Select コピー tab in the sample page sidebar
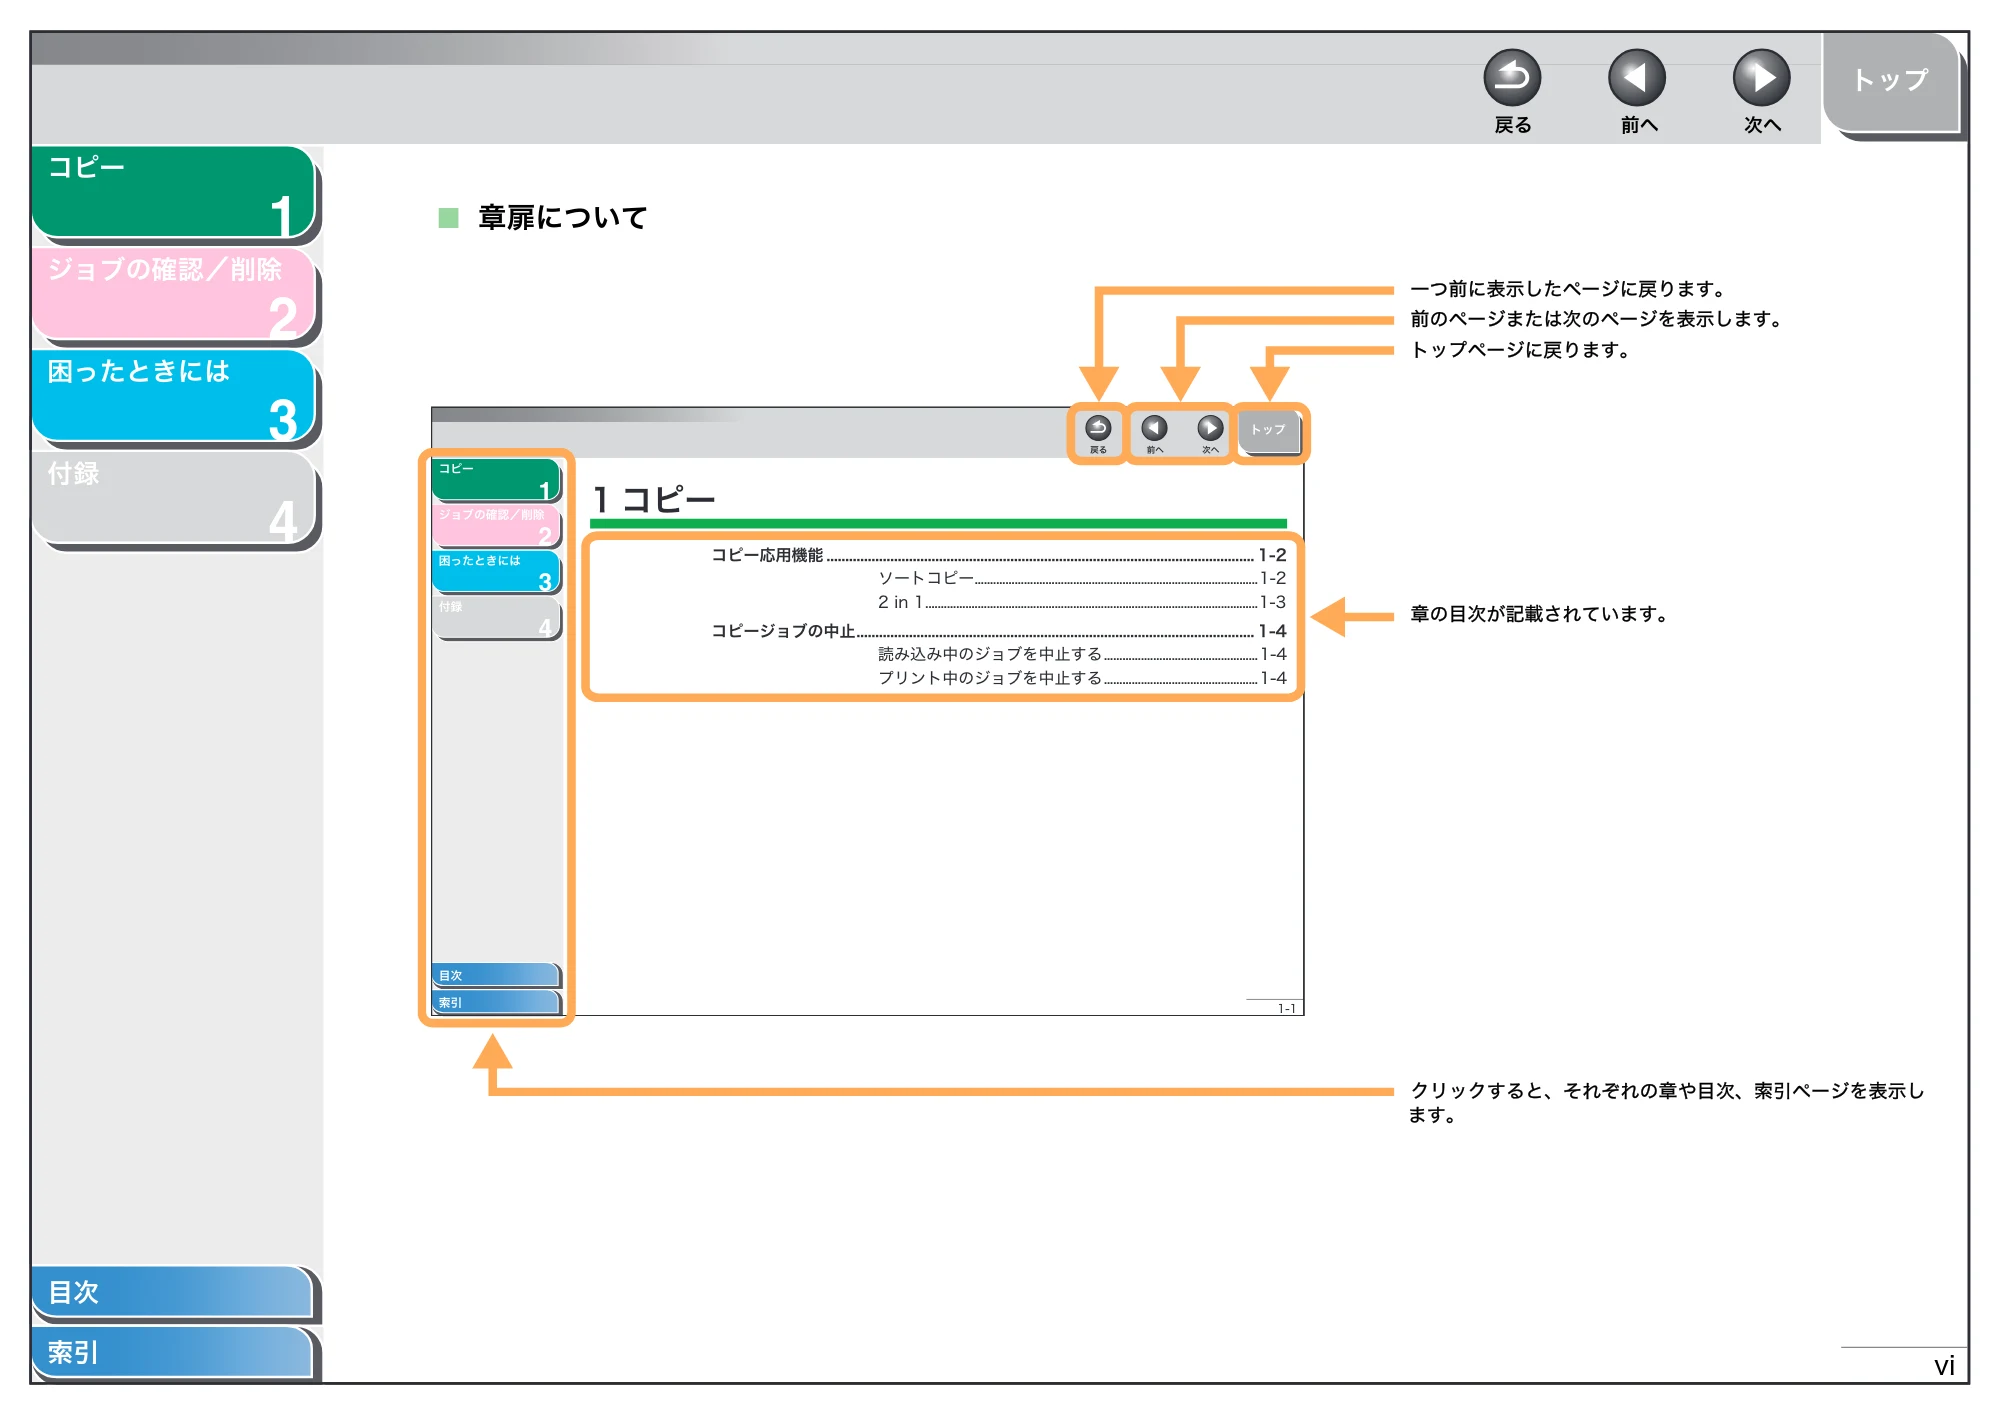Viewport: 2000px width, 1414px height. pos(496,479)
